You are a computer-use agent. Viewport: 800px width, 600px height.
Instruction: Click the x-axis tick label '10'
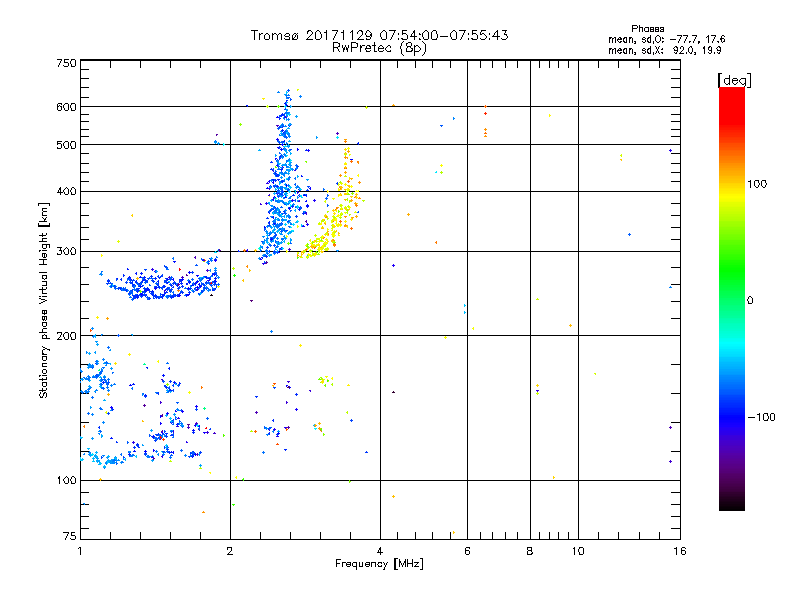(x=578, y=551)
